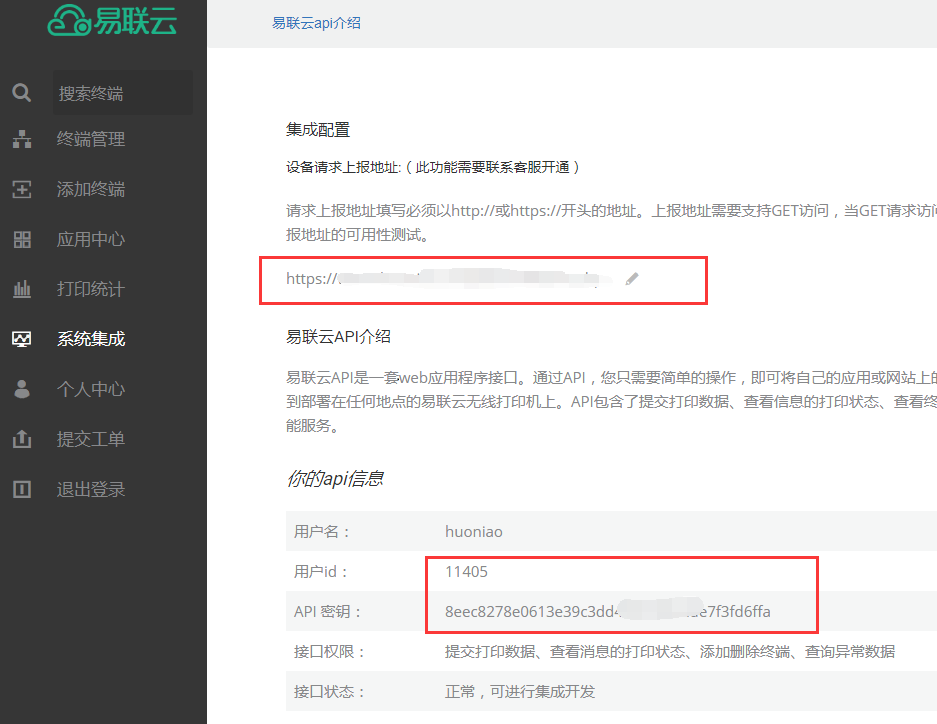Click the 你的api信息 heading

335,478
